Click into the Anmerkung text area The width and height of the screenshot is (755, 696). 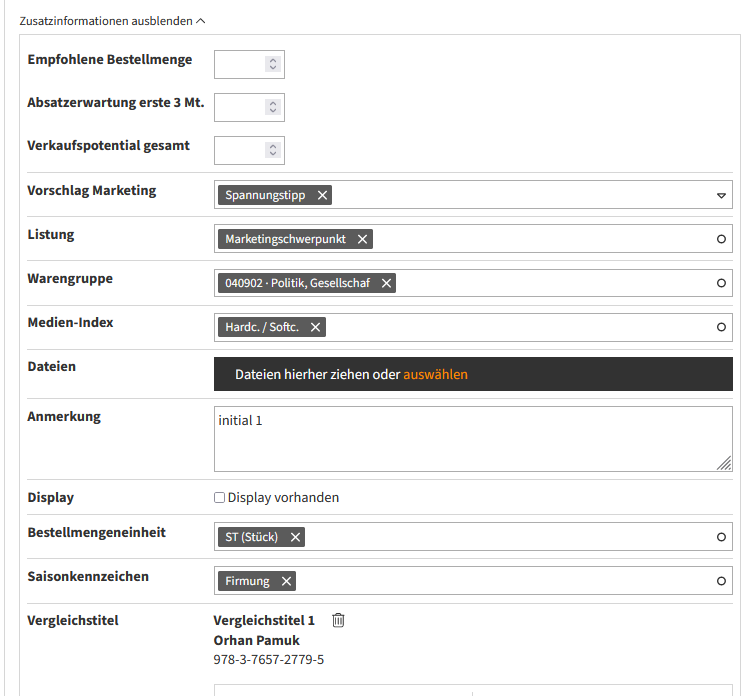[x=472, y=439]
